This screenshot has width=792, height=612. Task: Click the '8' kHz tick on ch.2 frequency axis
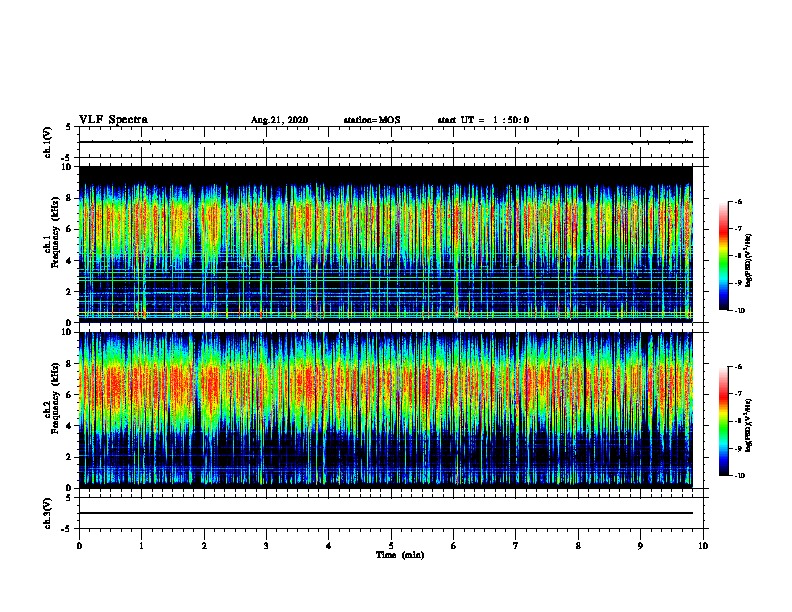point(70,364)
